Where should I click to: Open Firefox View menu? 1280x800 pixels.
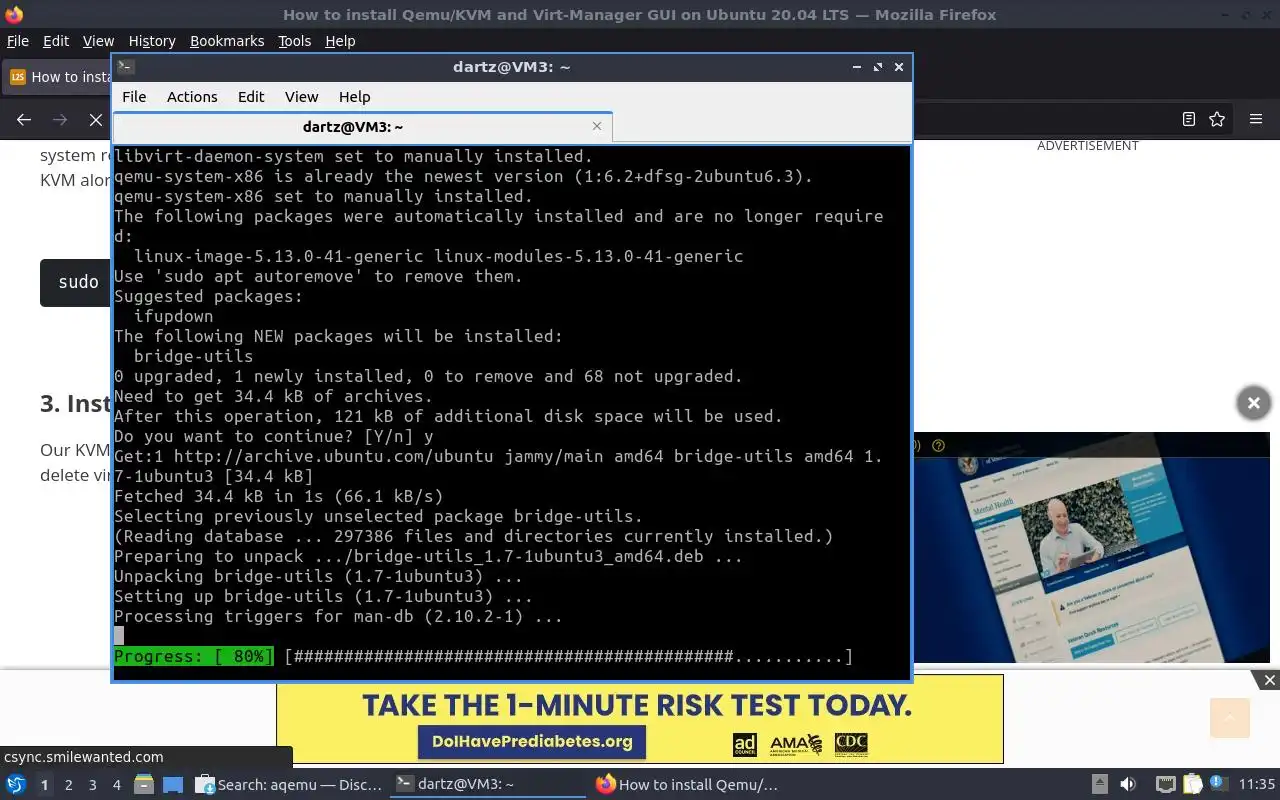[98, 41]
